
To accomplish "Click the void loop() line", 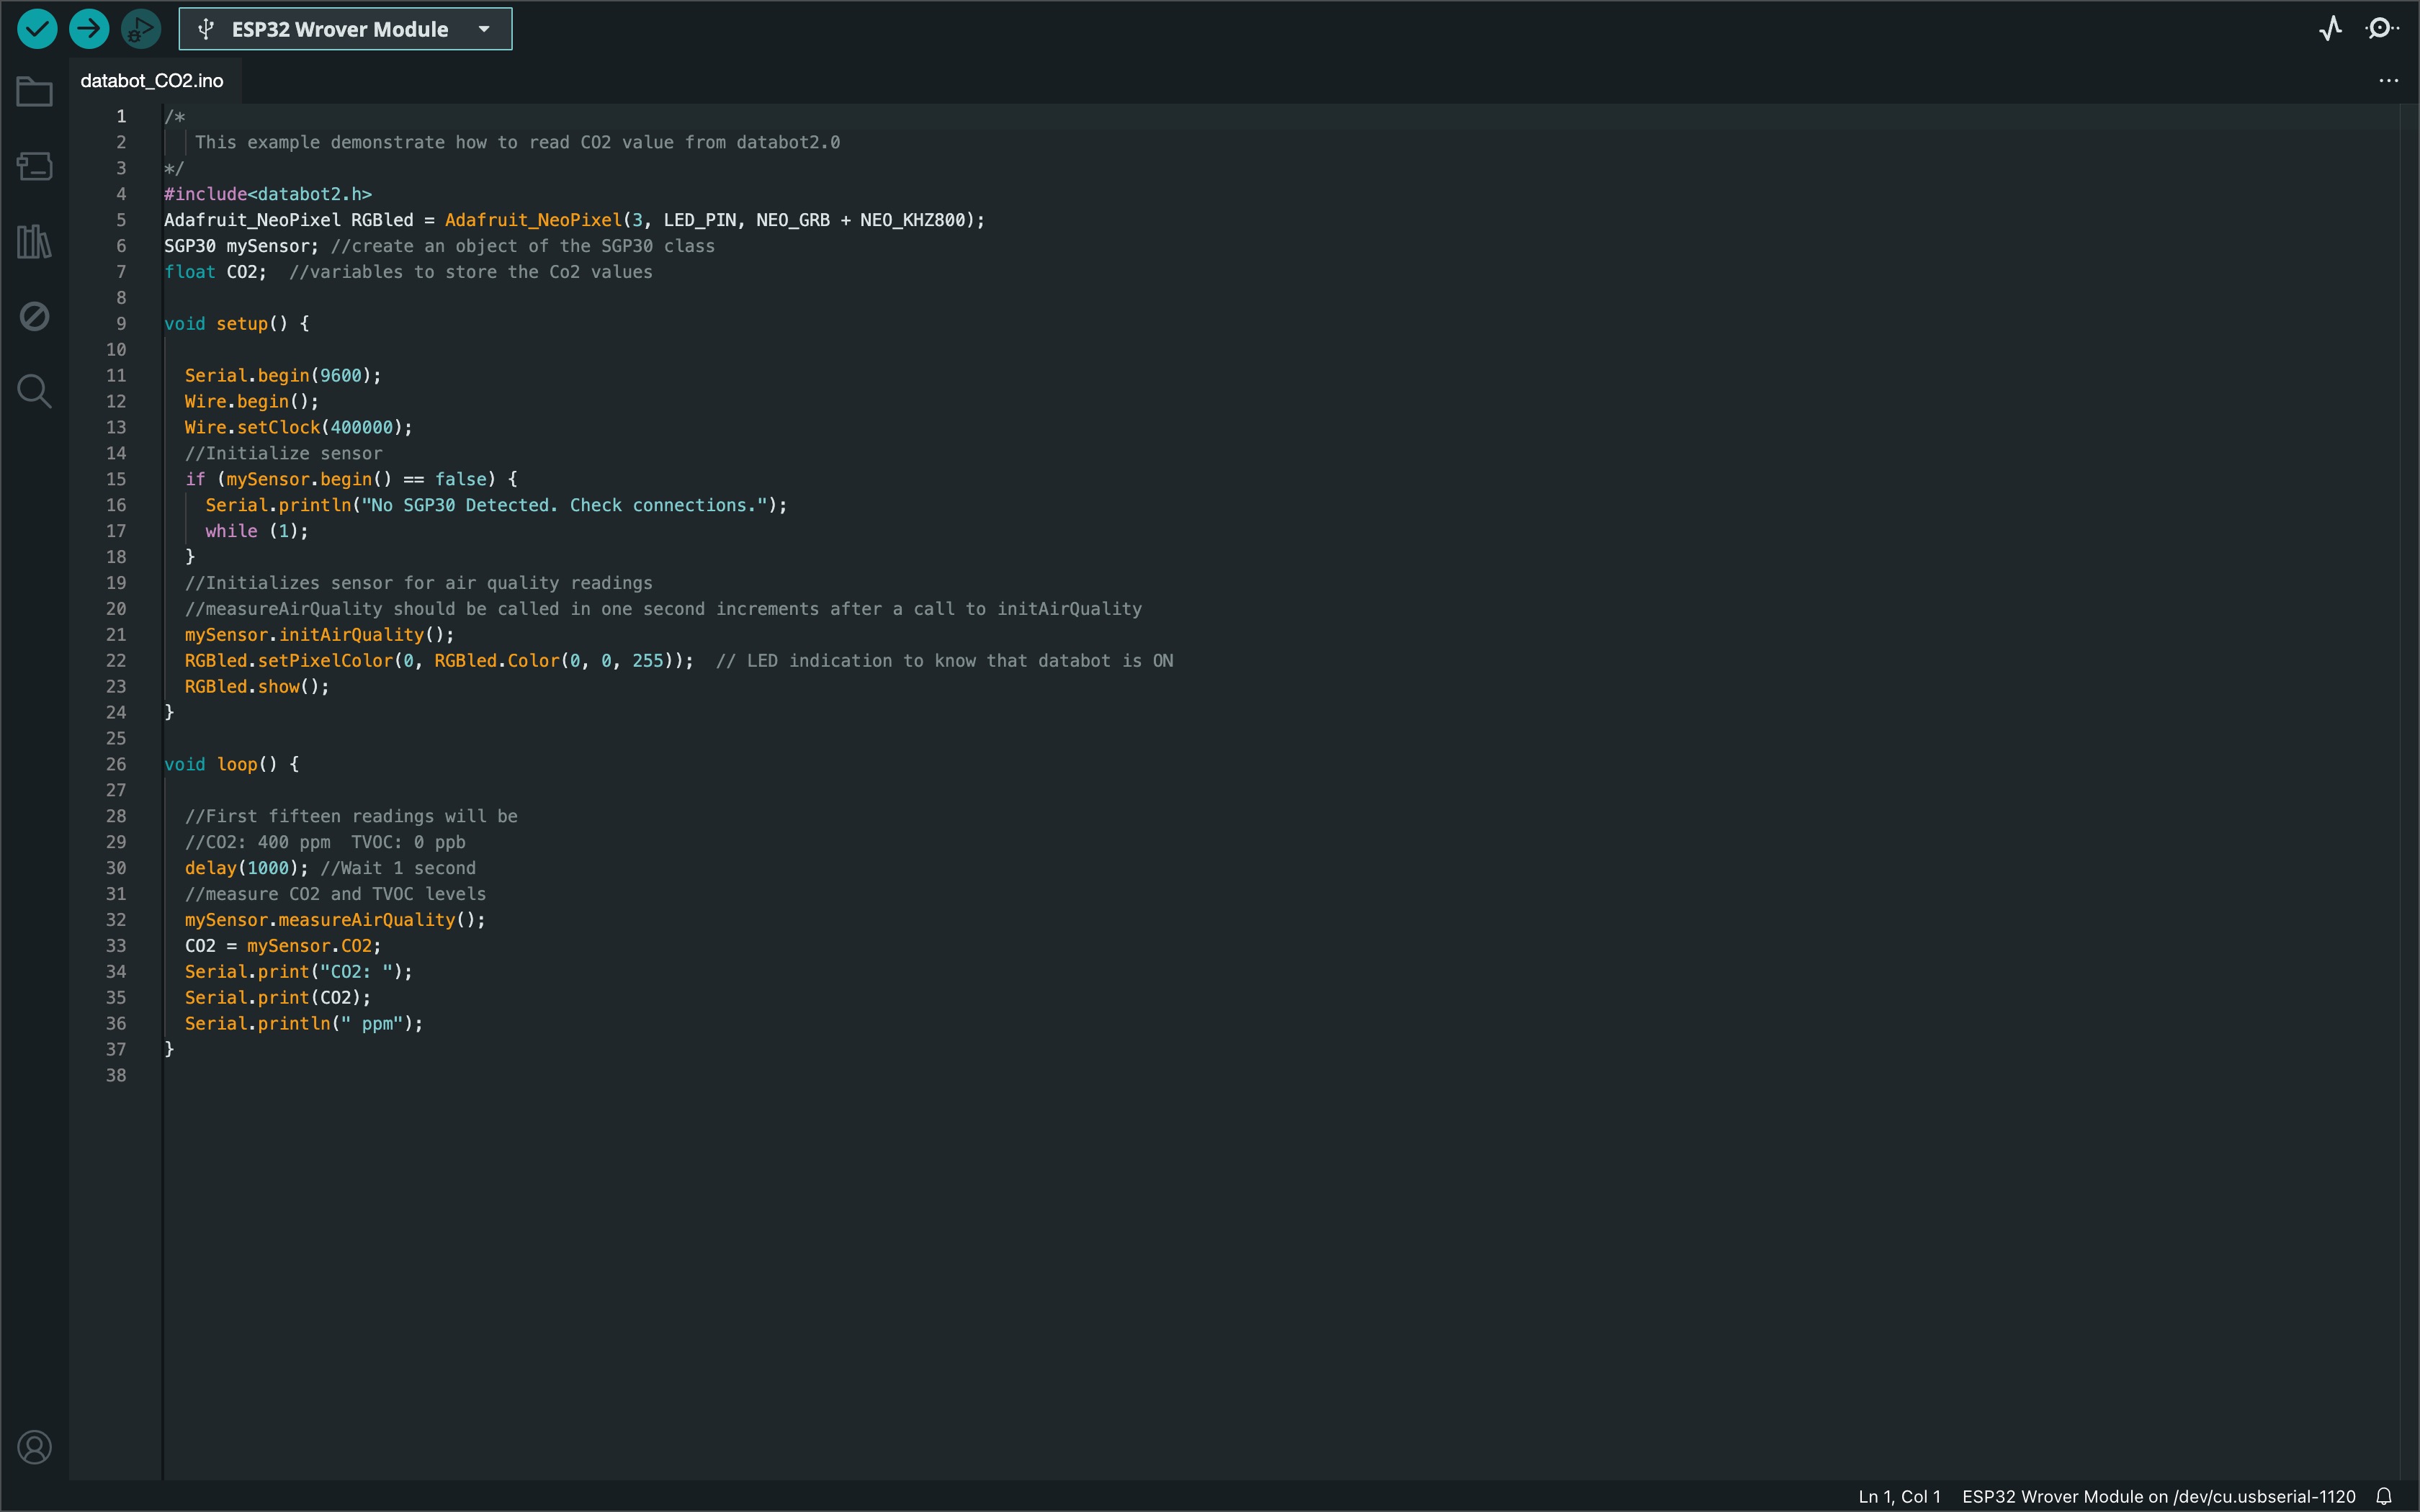I will click(232, 764).
